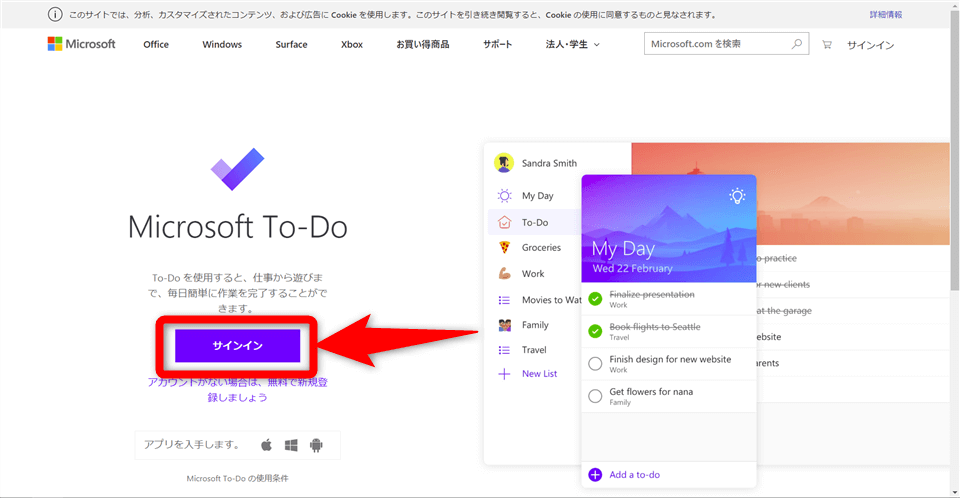Image resolution: width=960 pixels, height=498 pixels.
Task: Open 詳細情報 link in cookie banner
Action: pos(885,15)
